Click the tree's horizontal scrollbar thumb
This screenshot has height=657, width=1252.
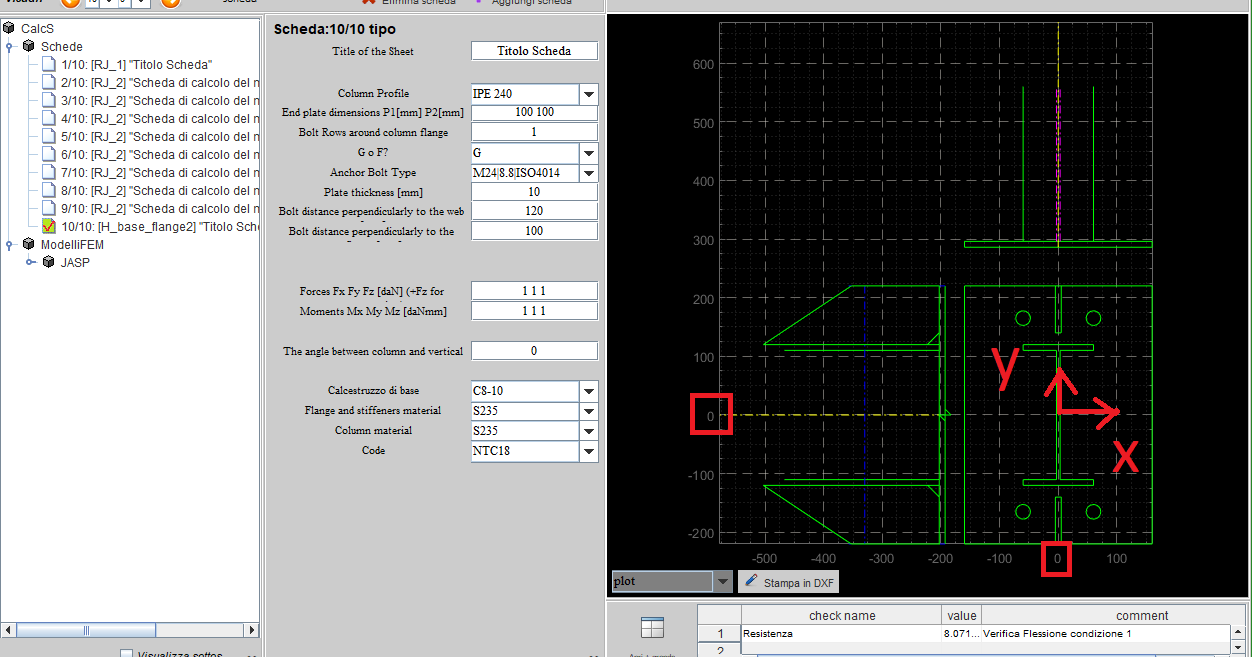point(85,630)
